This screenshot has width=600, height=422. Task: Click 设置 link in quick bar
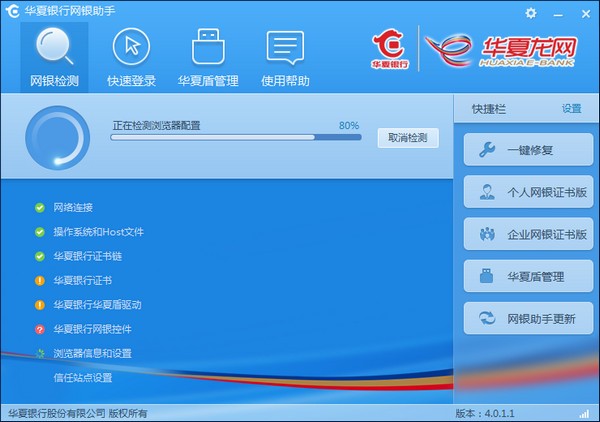pos(571,109)
